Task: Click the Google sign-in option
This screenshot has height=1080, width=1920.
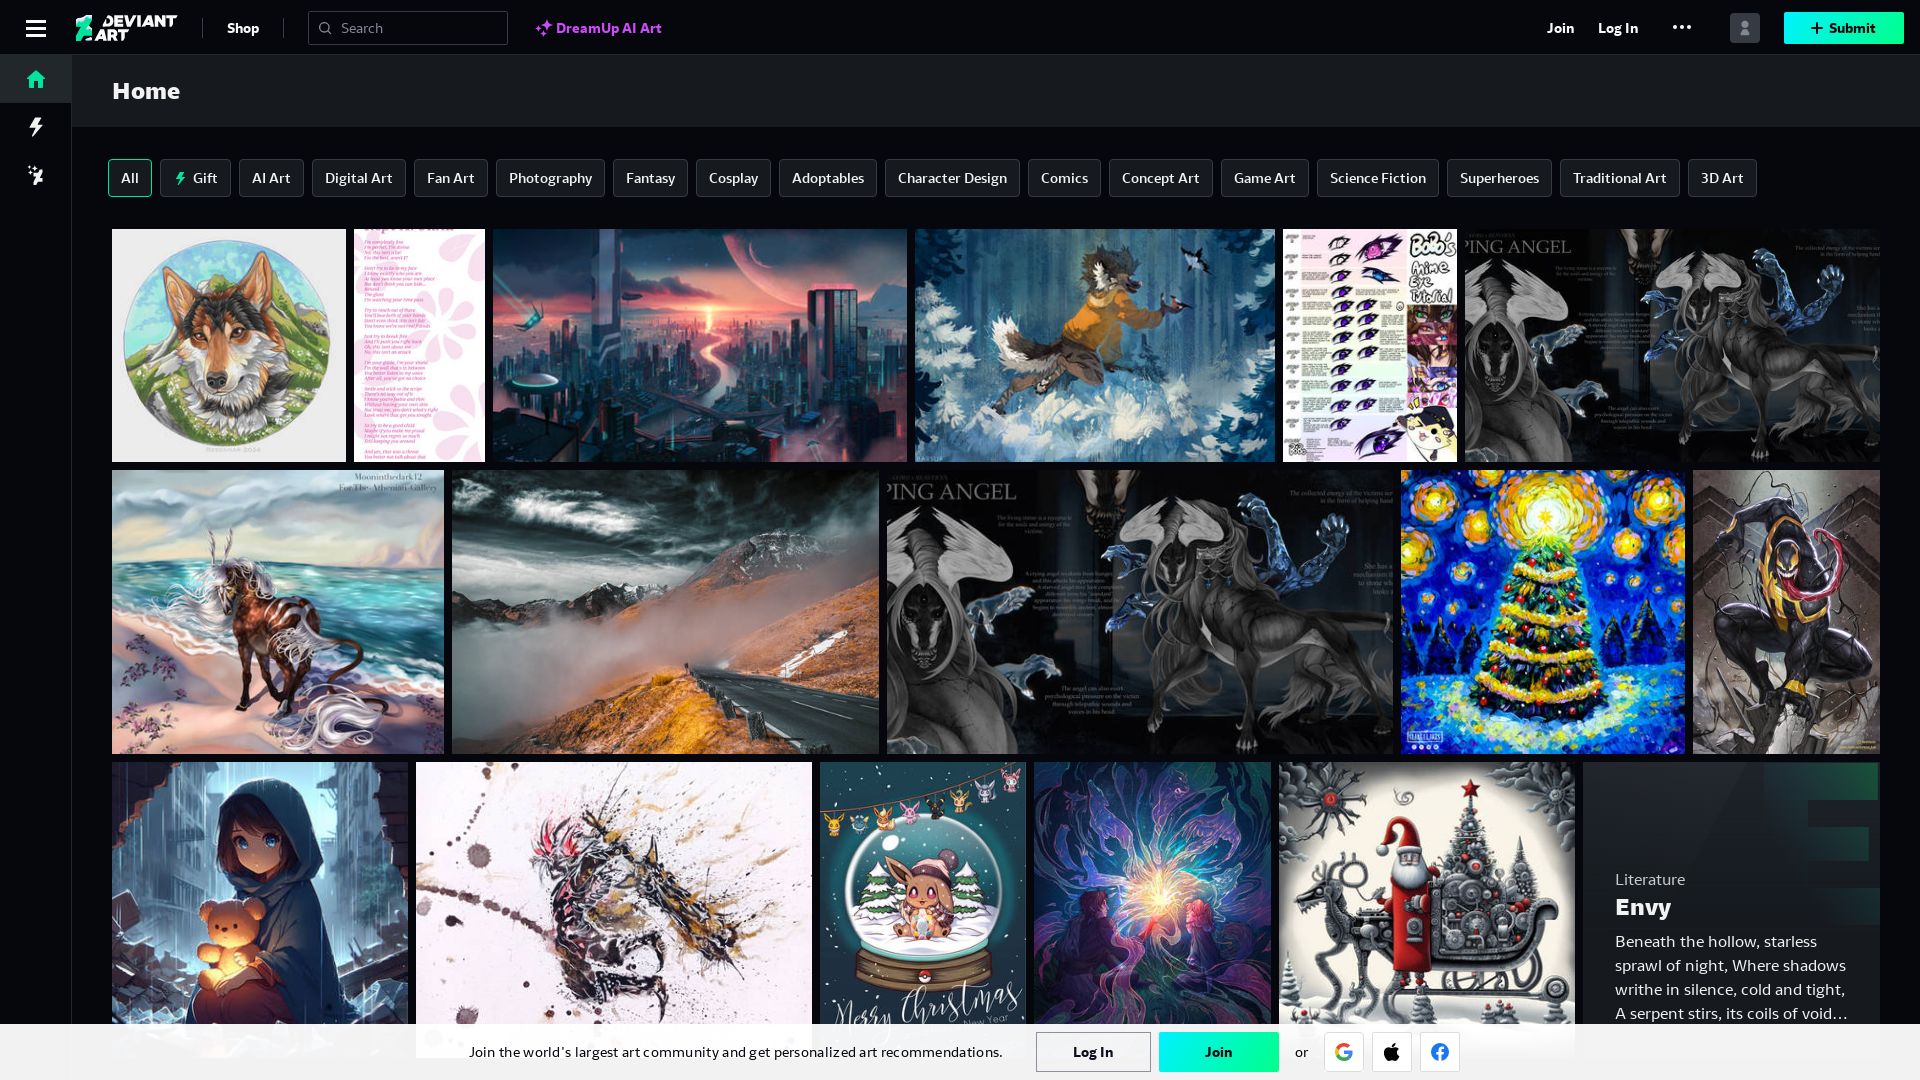Action: coord(1344,1052)
